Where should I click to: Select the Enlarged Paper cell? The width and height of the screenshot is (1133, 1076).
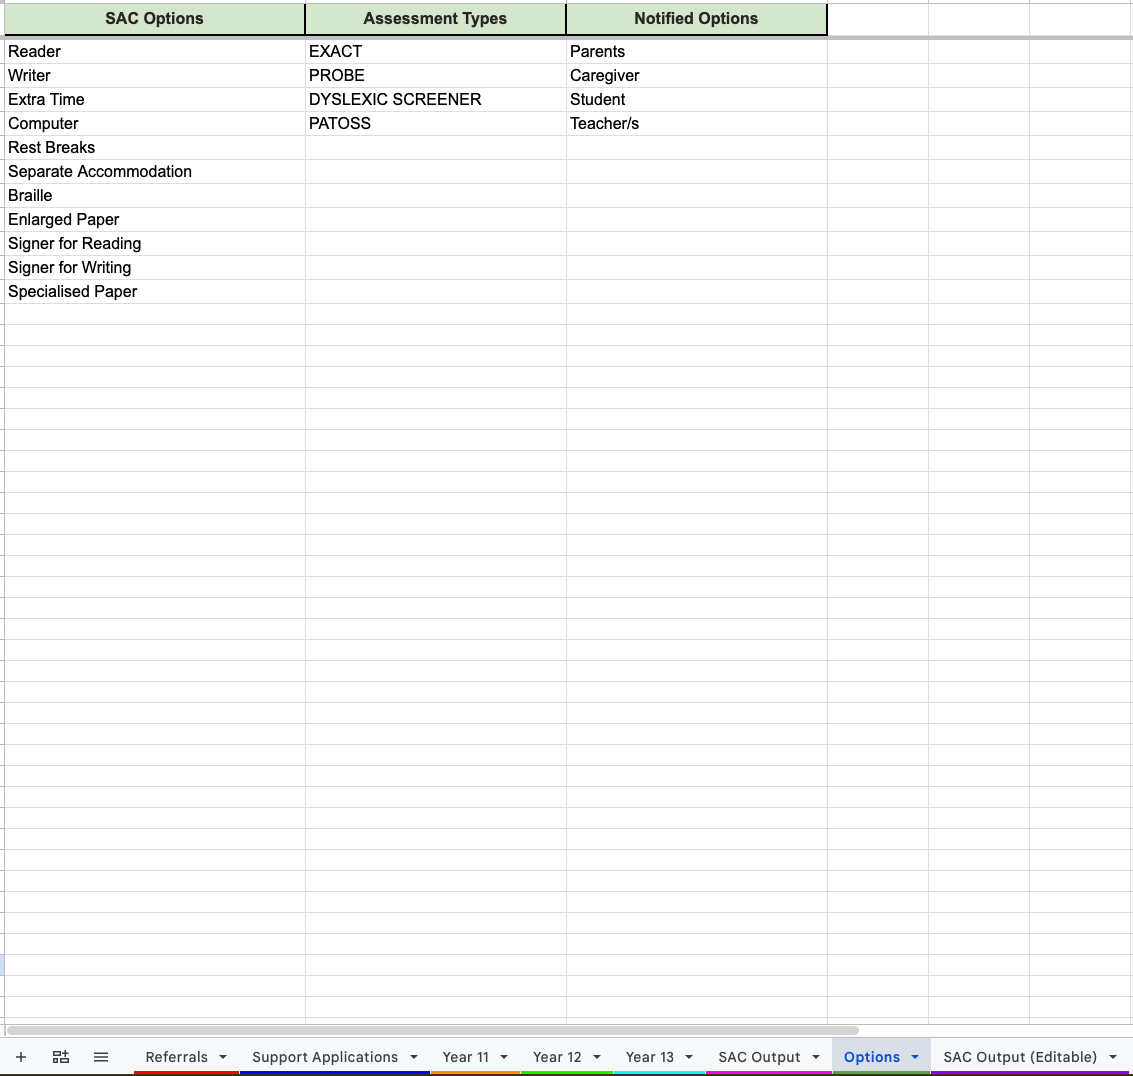(x=155, y=220)
